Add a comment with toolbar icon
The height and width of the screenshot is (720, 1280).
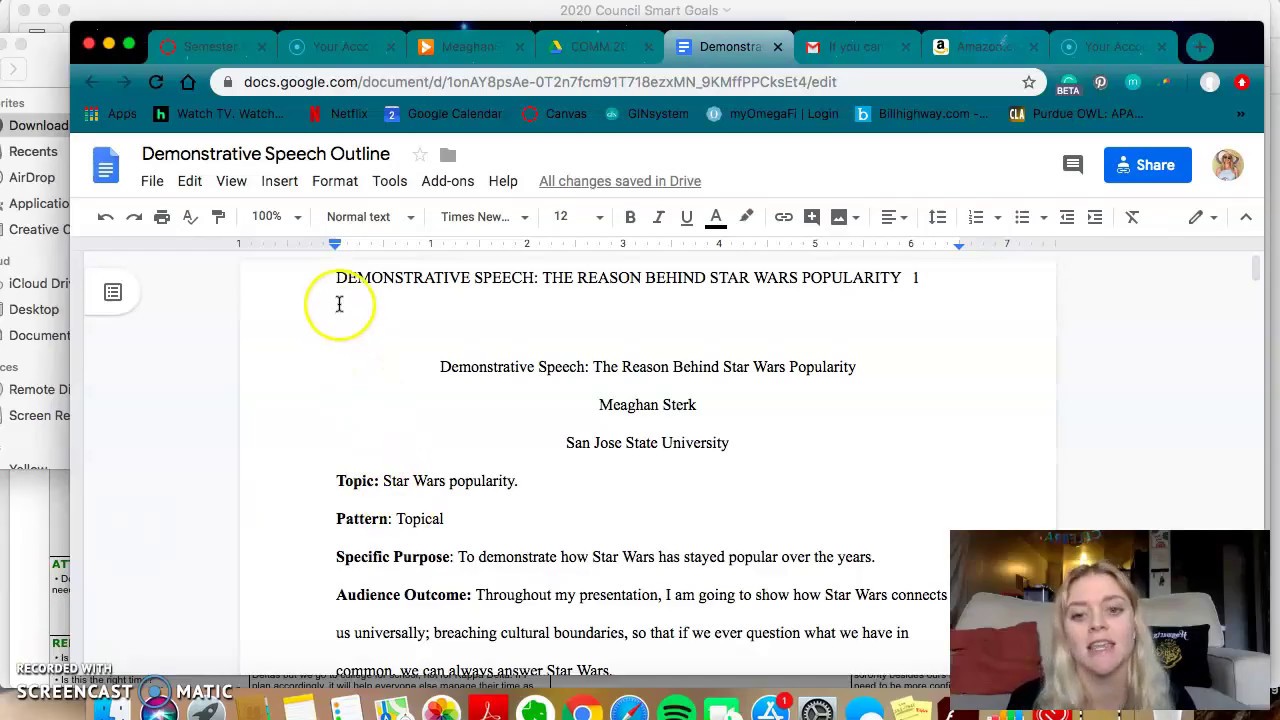(x=811, y=217)
